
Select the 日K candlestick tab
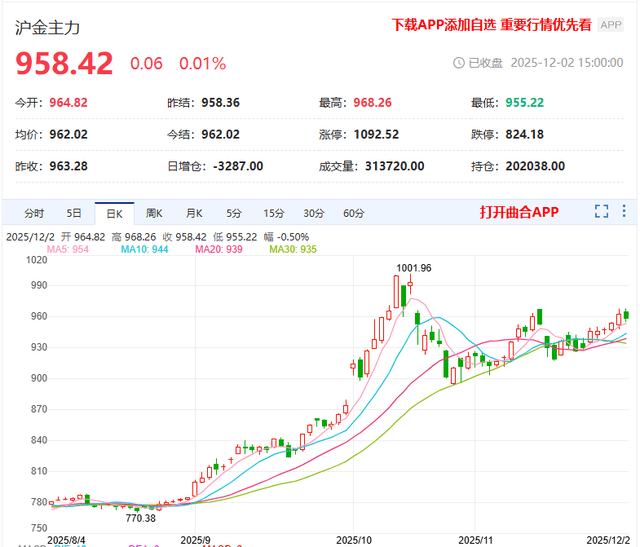click(x=113, y=213)
